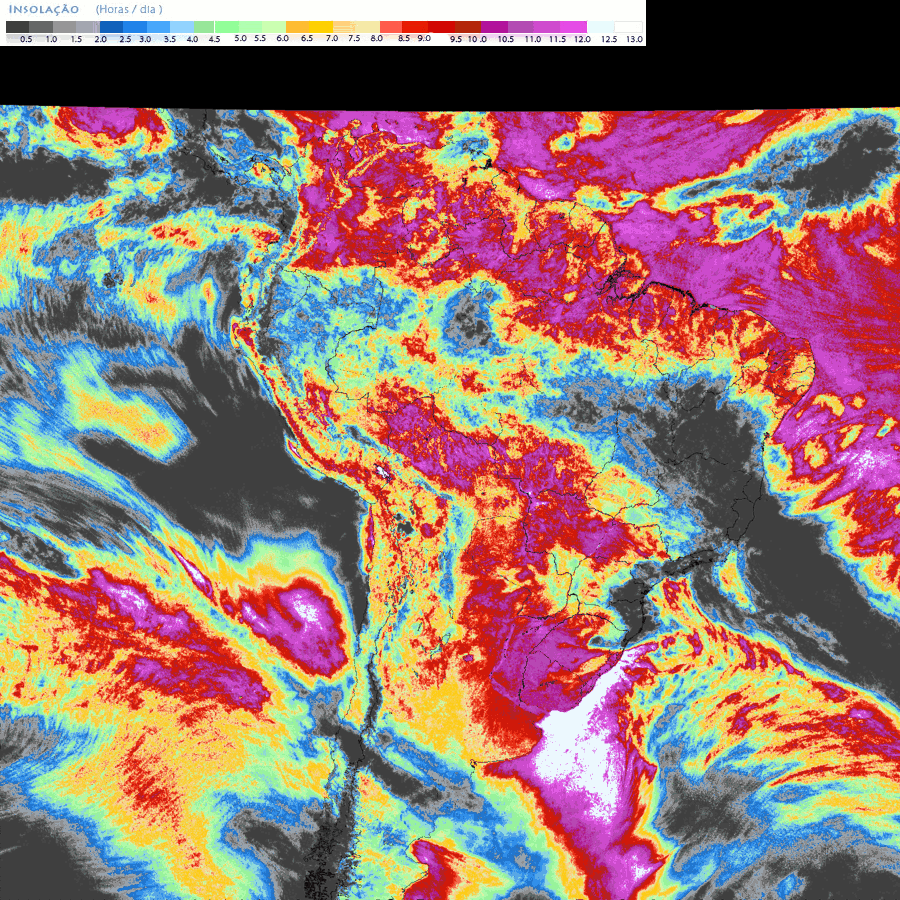Click the 8.0 legend value

pyautogui.click(x=377, y=38)
